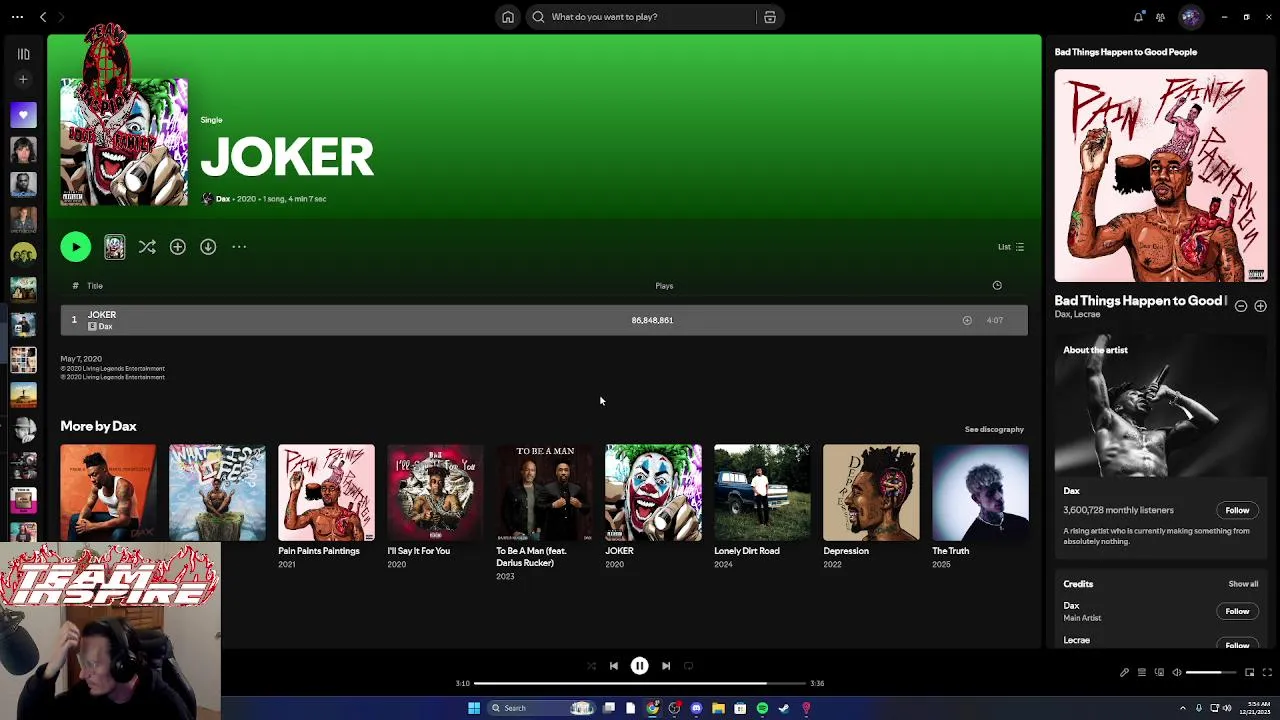
Task: Toggle shuffle in the player bar
Action: [591, 666]
